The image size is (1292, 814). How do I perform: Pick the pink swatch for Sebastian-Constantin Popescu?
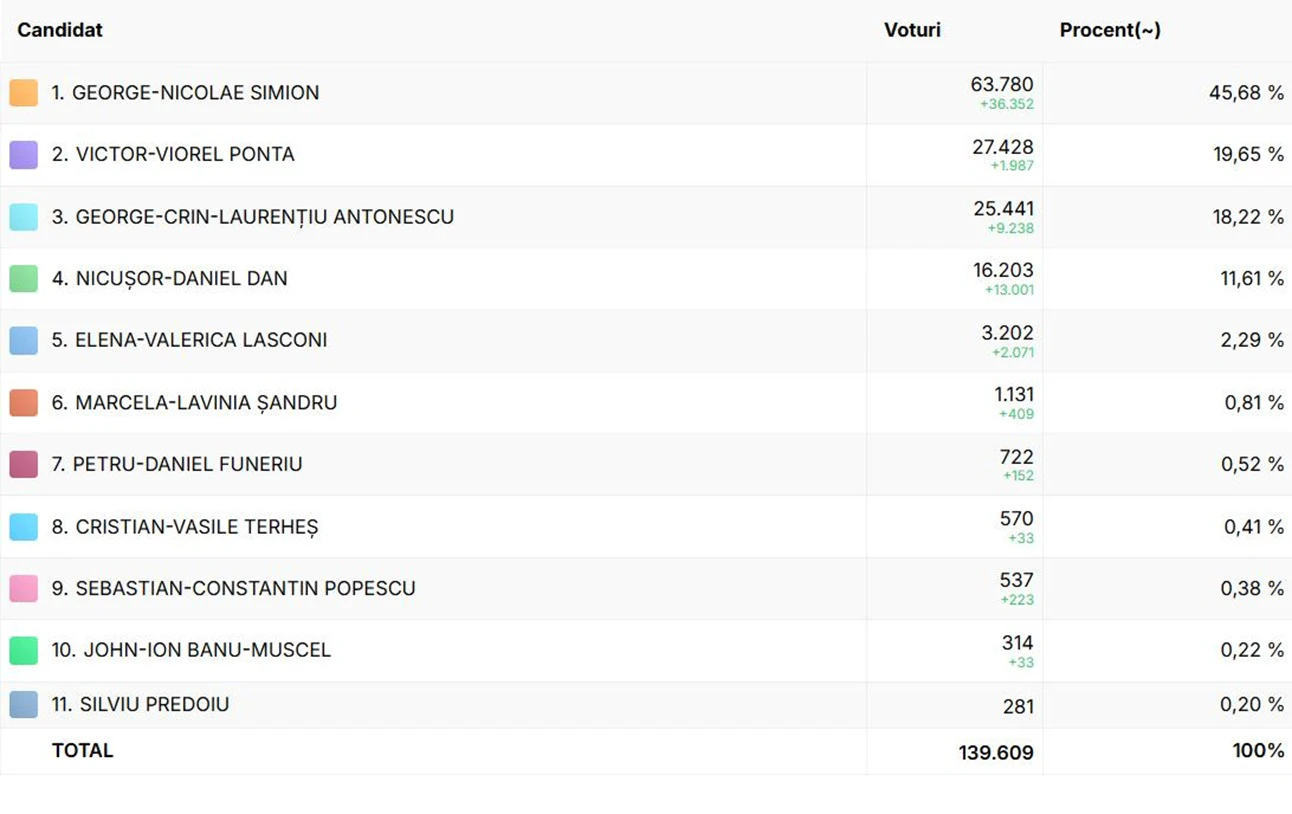pyautogui.click(x=24, y=589)
